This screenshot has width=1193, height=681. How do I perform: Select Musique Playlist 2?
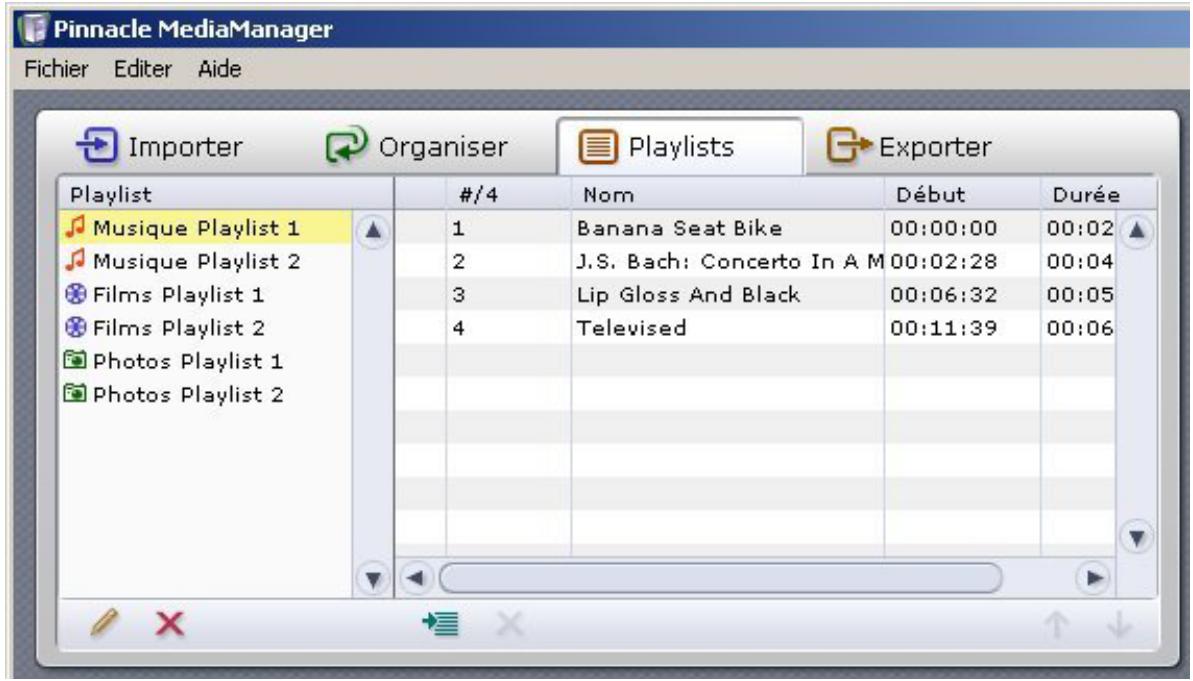205,261
